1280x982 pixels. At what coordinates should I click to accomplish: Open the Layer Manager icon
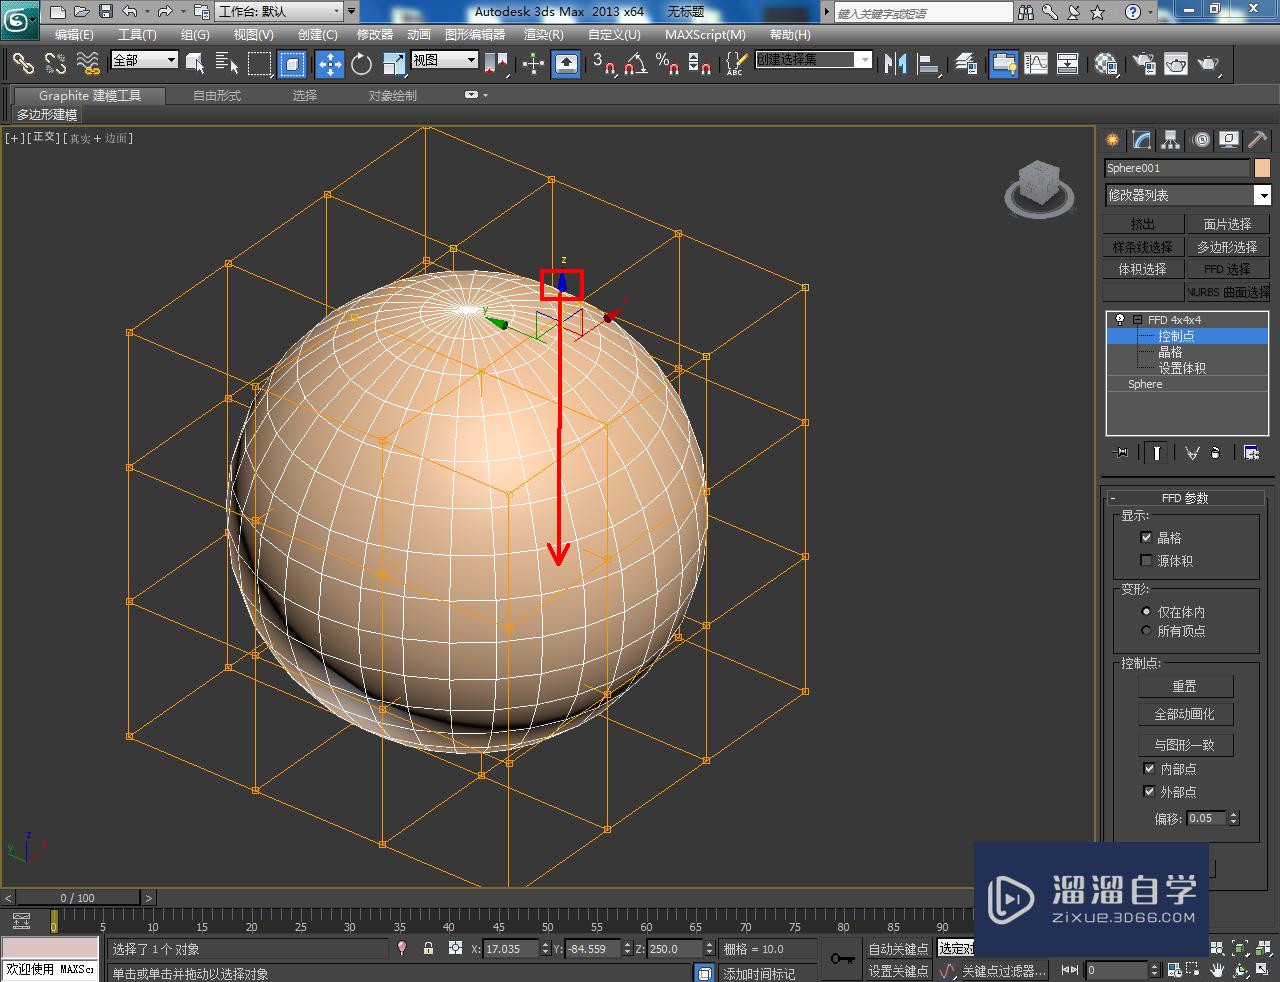coord(966,64)
